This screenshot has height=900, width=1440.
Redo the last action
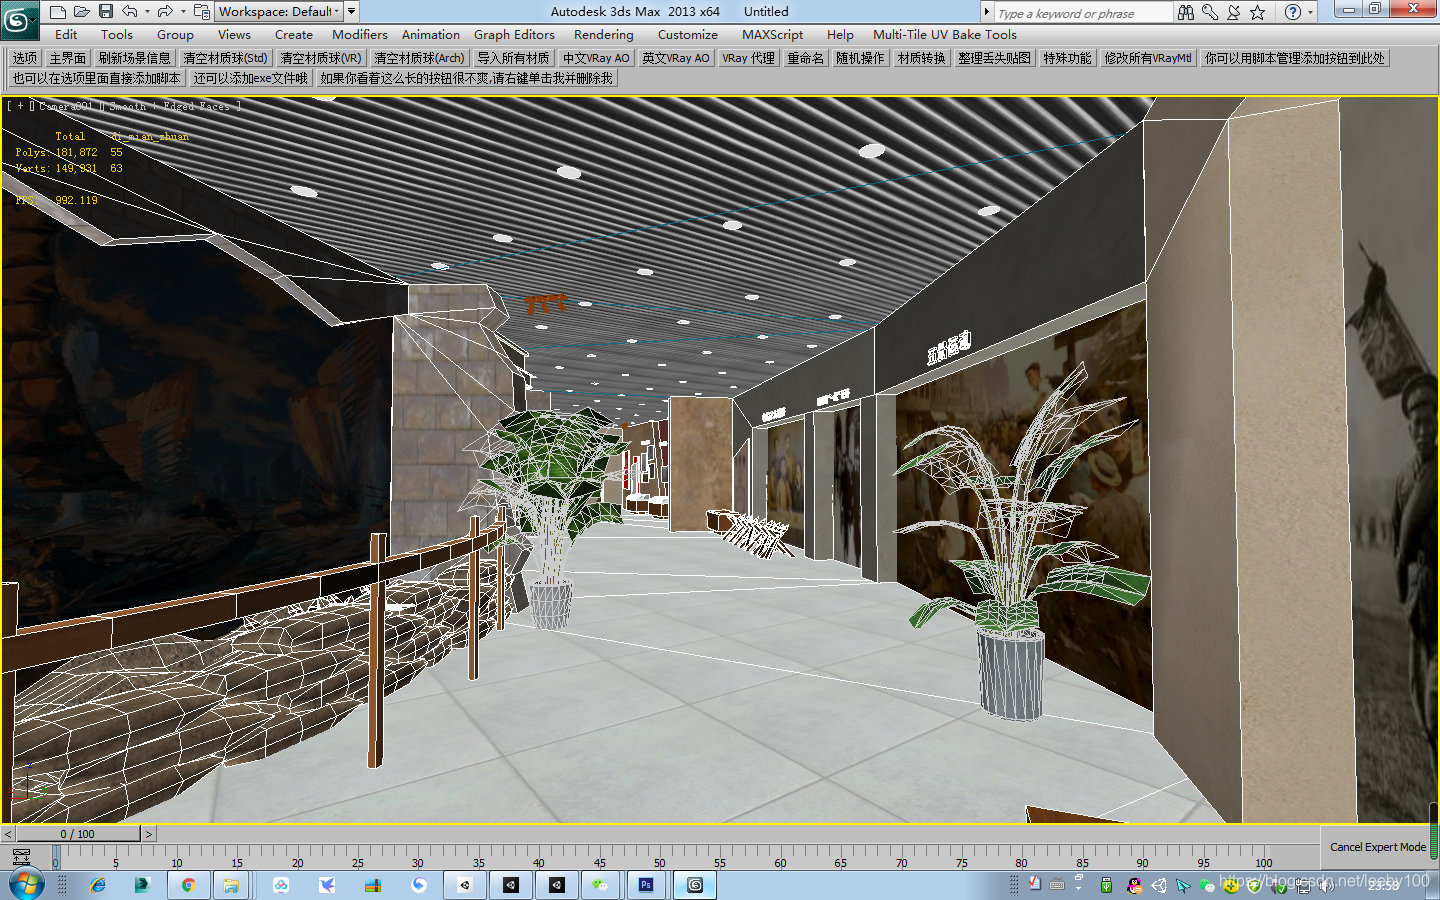pos(164,11)
